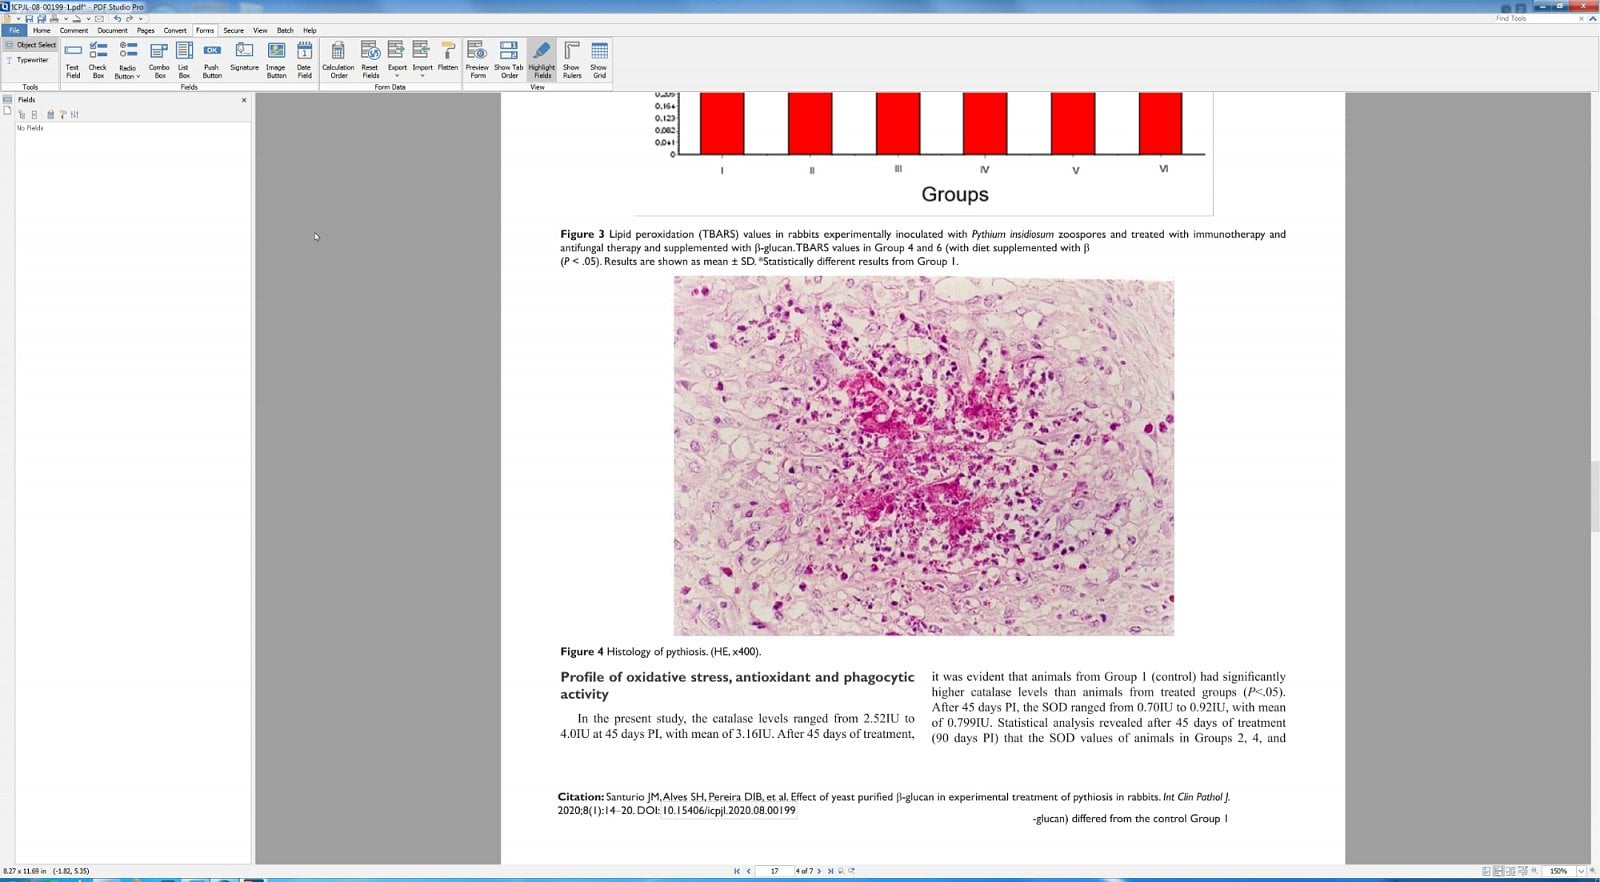Click the page number input box
Viewport: 1600px width, 882px height.
coord(774,871)
